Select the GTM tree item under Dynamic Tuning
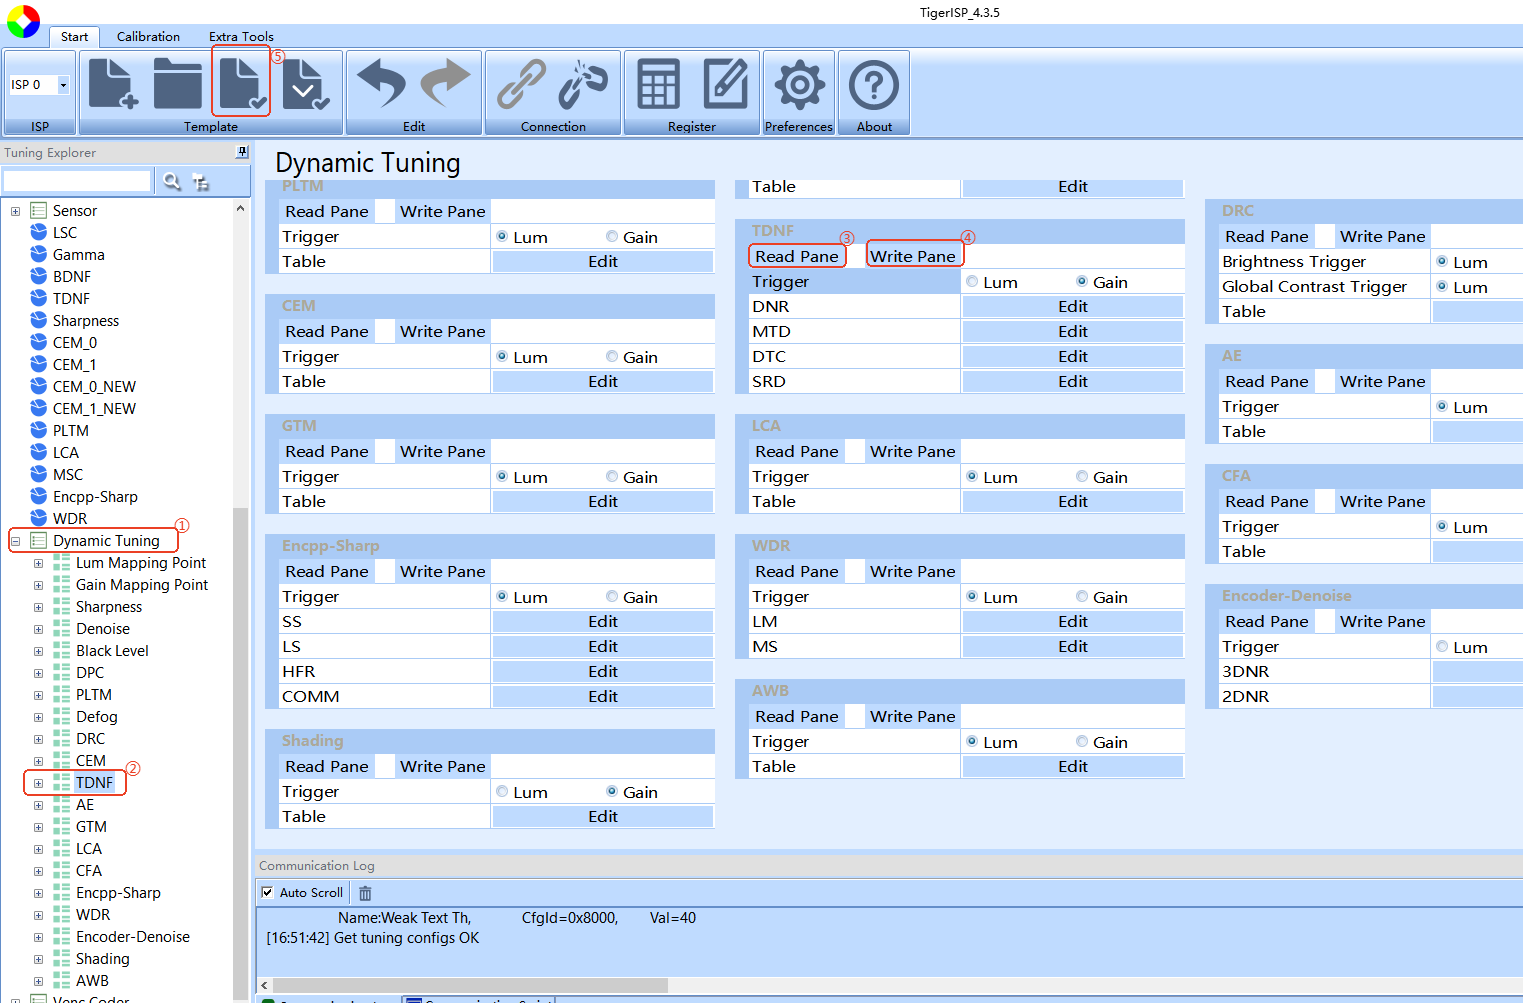1523x1003 pixels. tap(91, 827)
